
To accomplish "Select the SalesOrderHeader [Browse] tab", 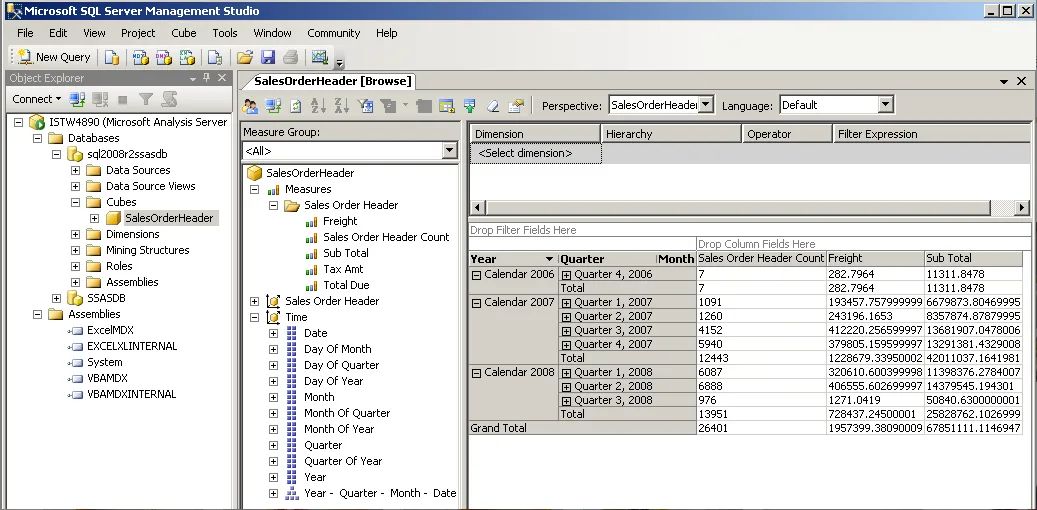I will click(x=333, y=81).
